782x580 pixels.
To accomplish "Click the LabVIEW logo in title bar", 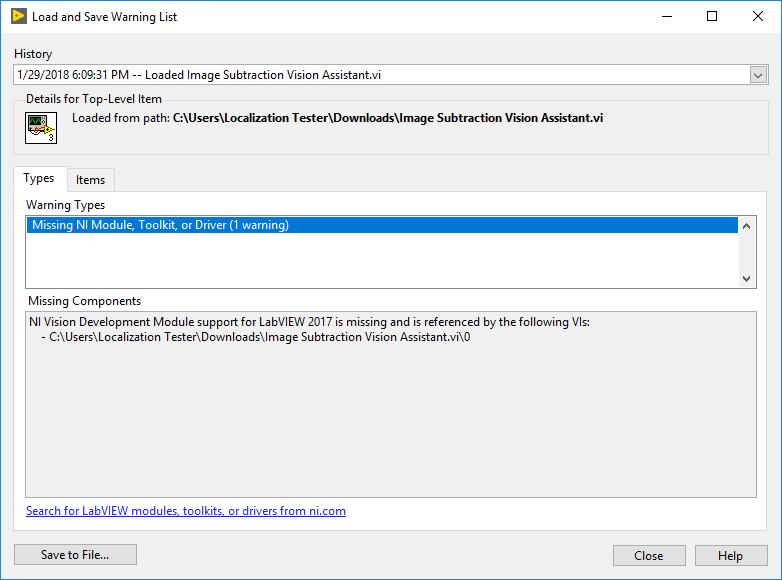I will click(18, 16).
